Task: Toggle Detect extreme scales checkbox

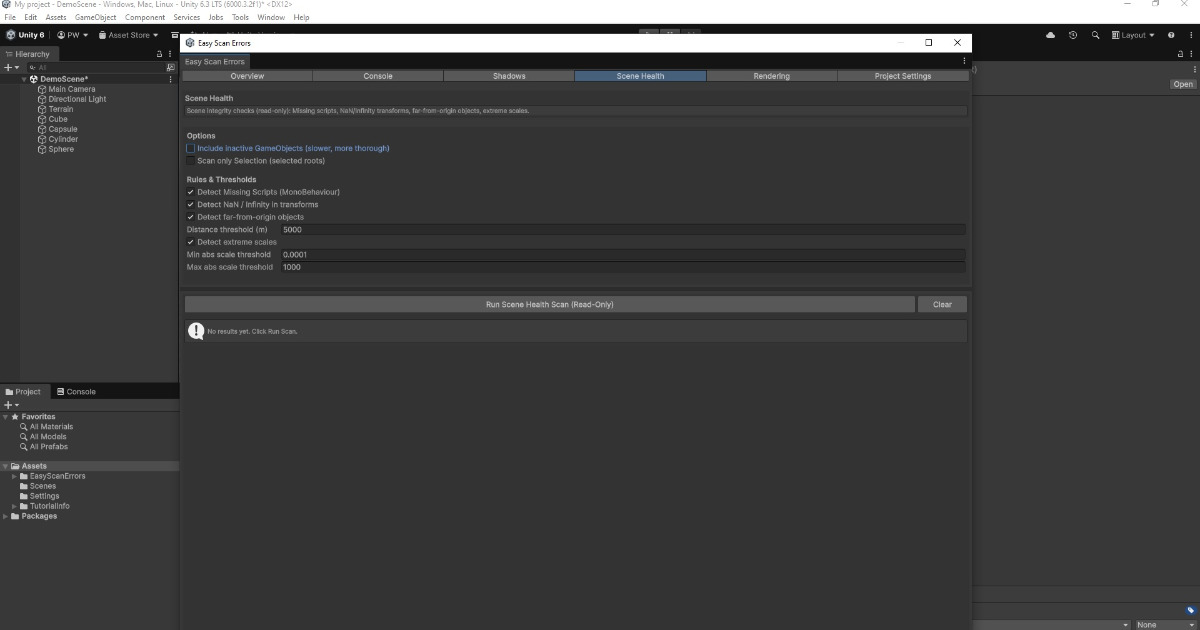Action: click(x=190, y=242)
